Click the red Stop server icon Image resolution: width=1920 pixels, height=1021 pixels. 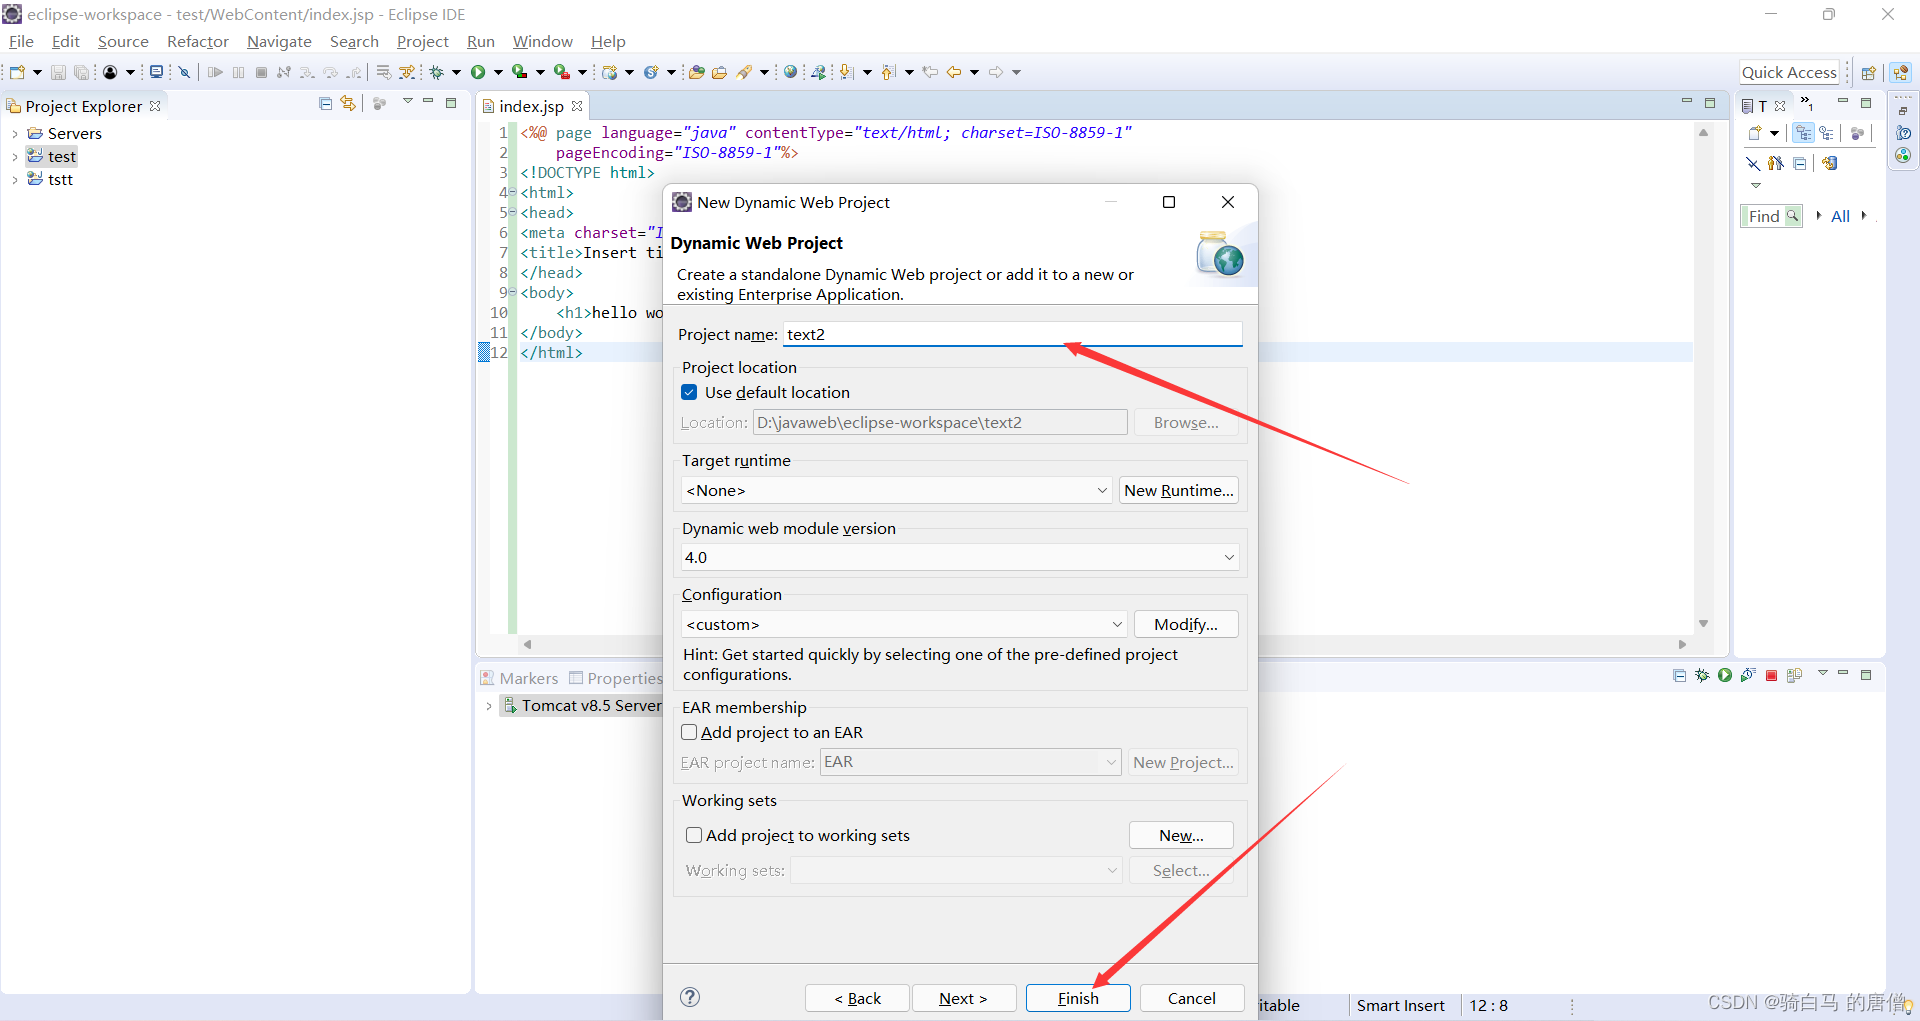click(1771, 676)
